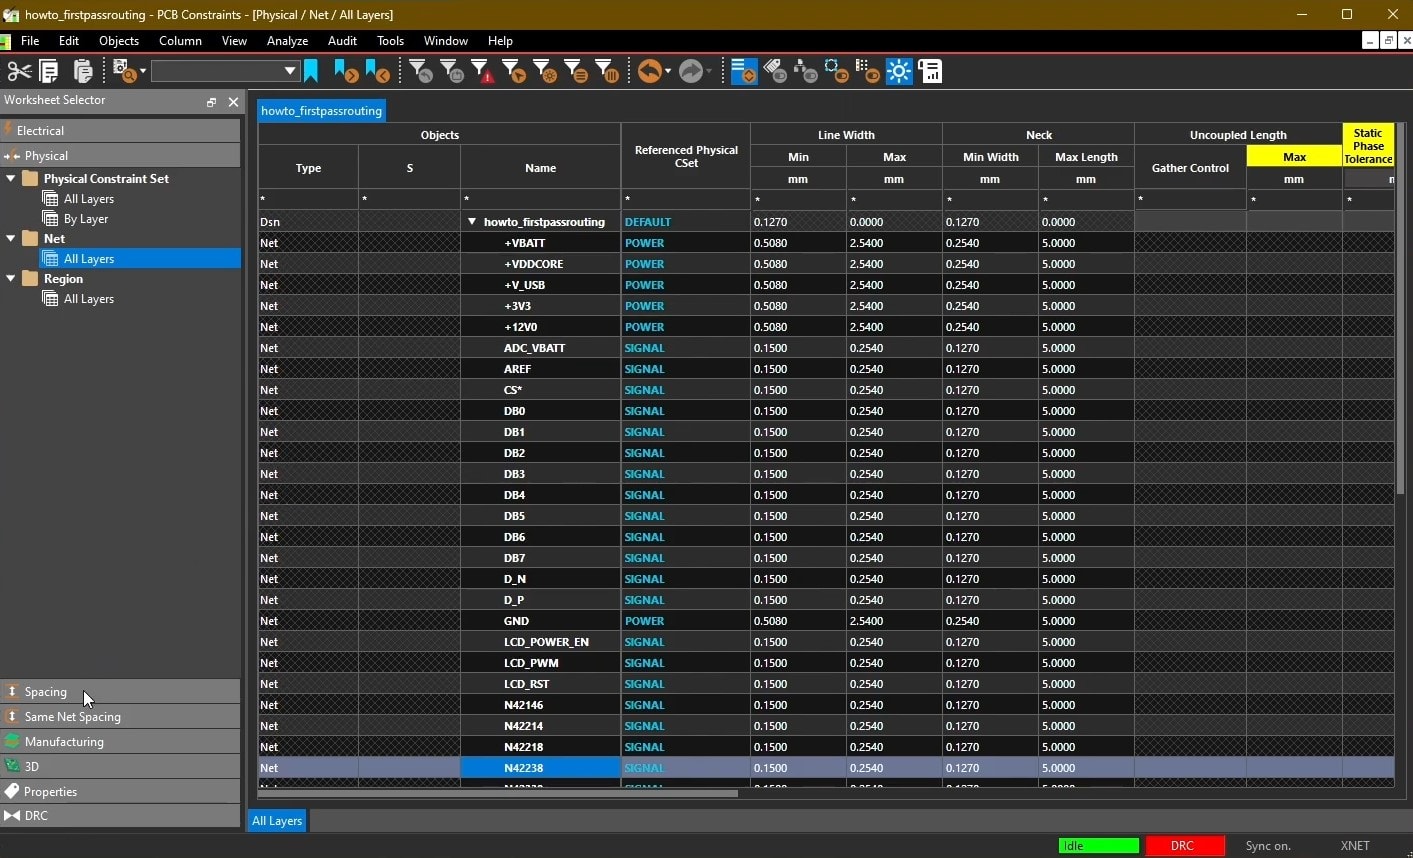Open the DRC worksheet section
The height and width of the screenshot is (858, 1413).
(120, 815)
